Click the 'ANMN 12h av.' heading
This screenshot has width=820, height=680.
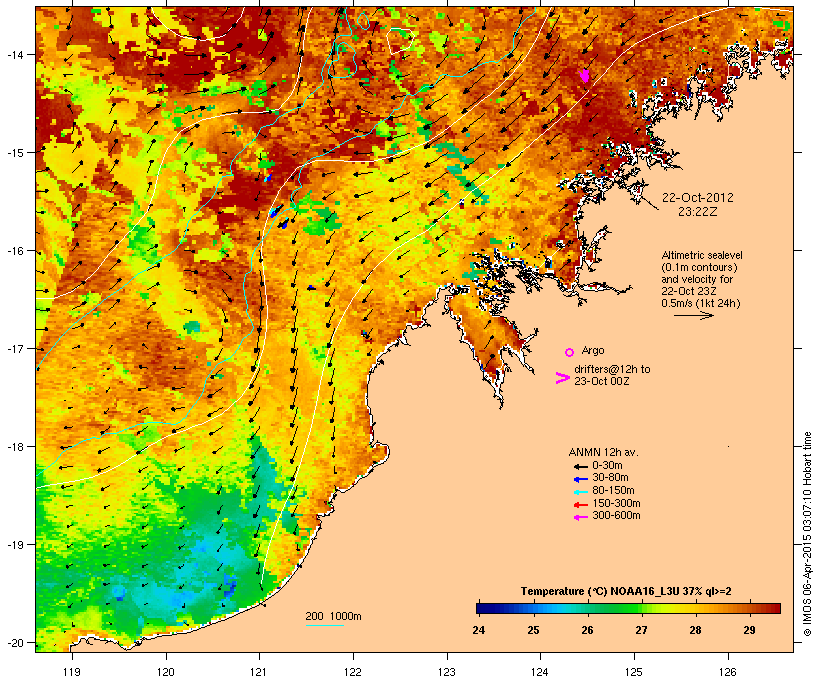pos(603,452)
